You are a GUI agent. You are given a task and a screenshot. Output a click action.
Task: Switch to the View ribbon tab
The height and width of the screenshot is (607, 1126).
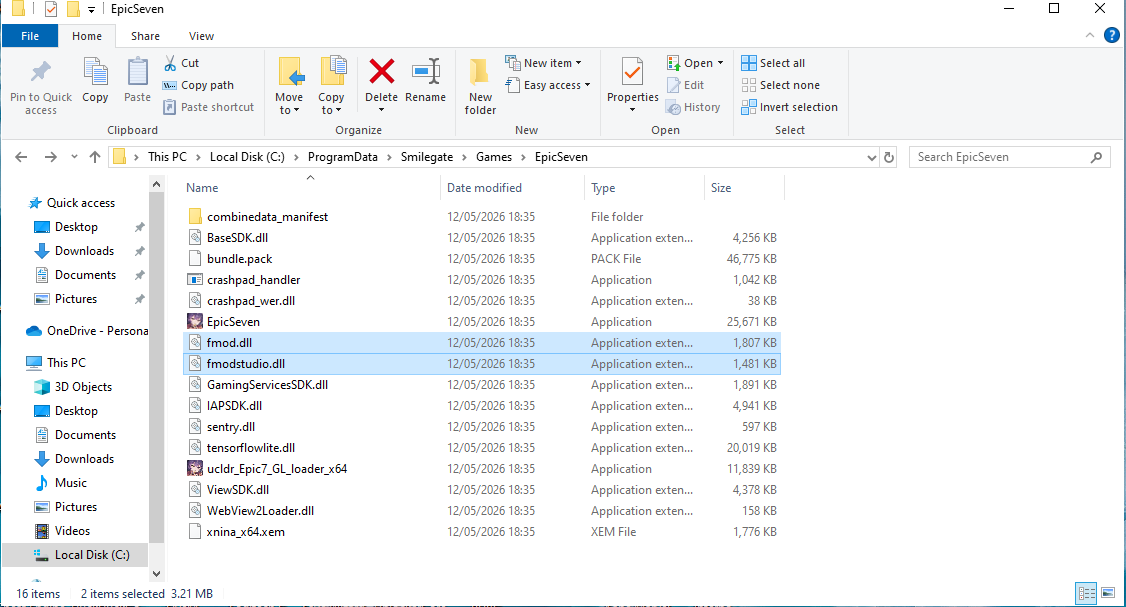click(201, 36)
